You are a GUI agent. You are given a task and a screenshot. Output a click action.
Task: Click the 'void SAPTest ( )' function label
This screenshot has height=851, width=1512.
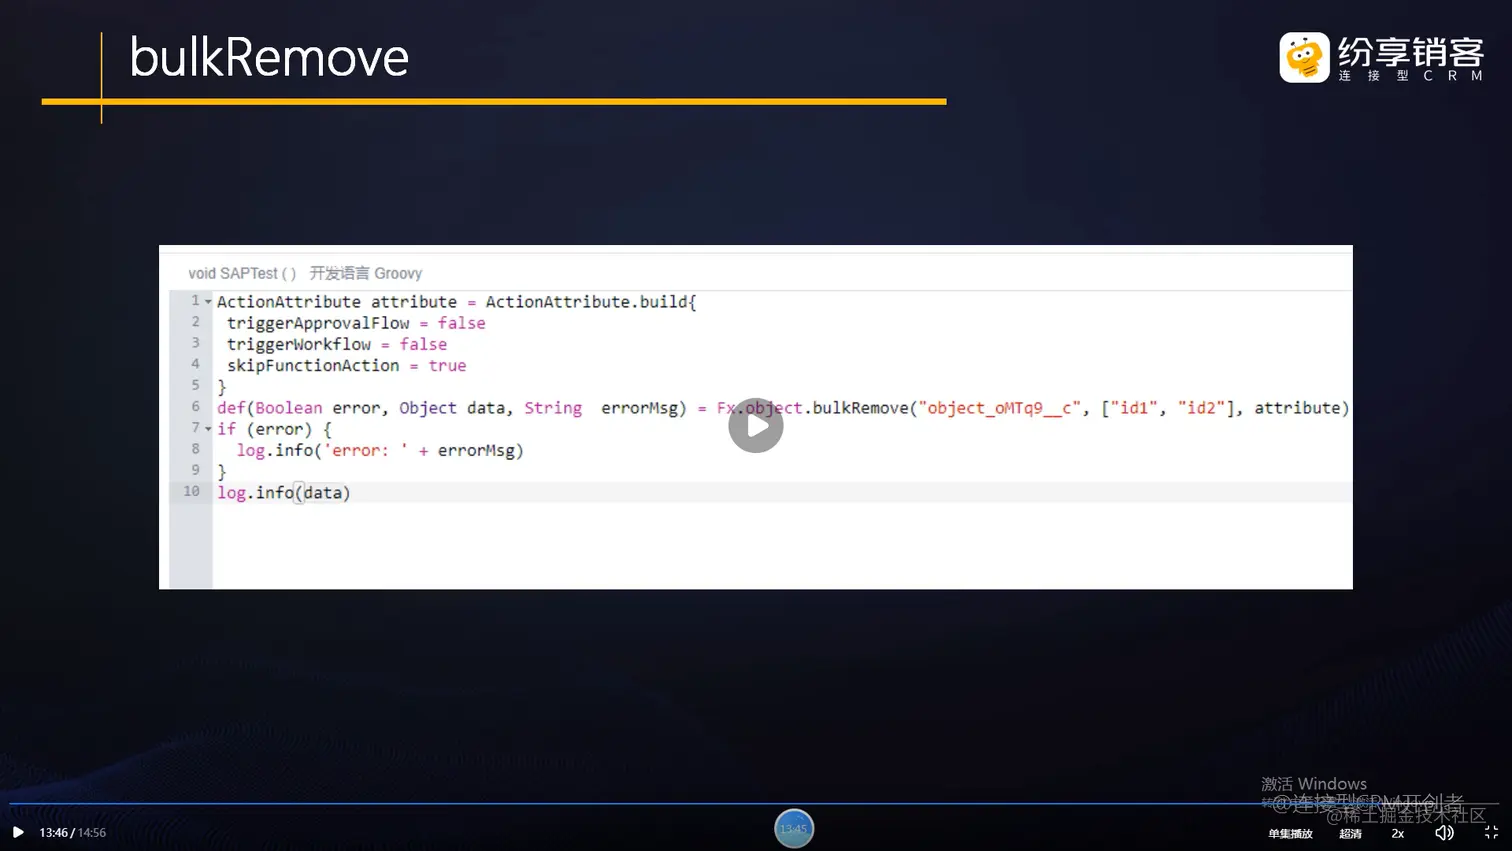[x=242, y=273]
